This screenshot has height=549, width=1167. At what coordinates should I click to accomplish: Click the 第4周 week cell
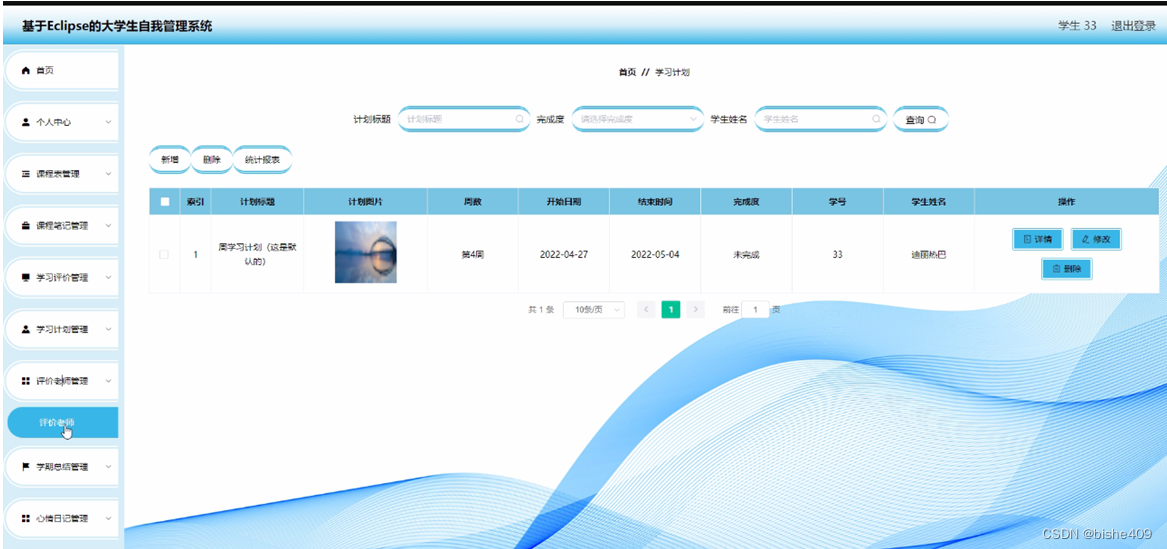[473, 254]
